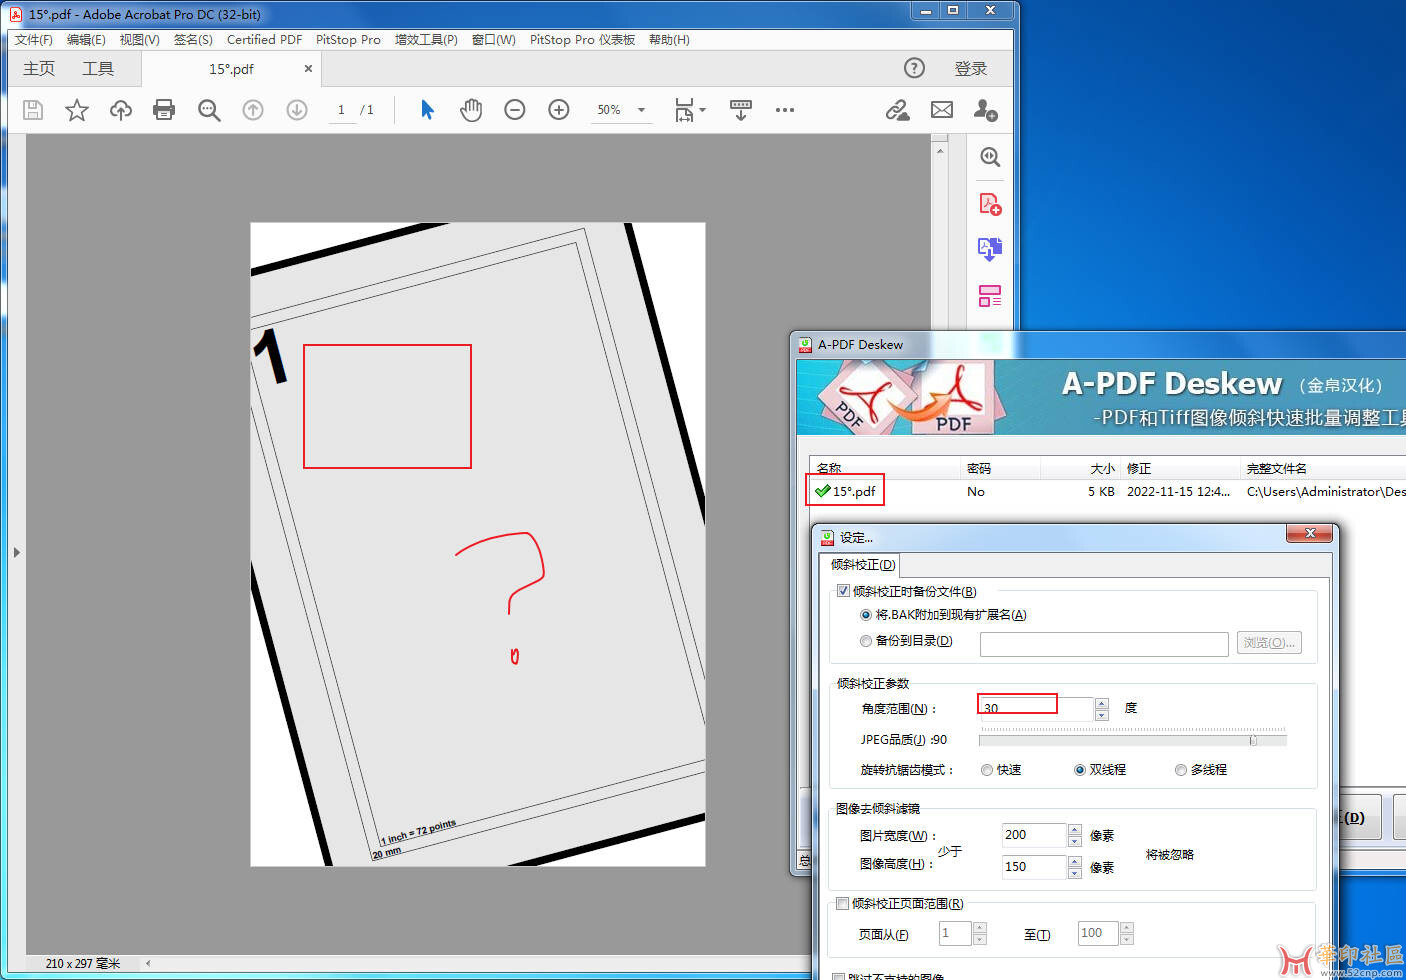Toggle backup file when deskewing checkbox
Screen dimensions: 1406x980
[843, 591]
